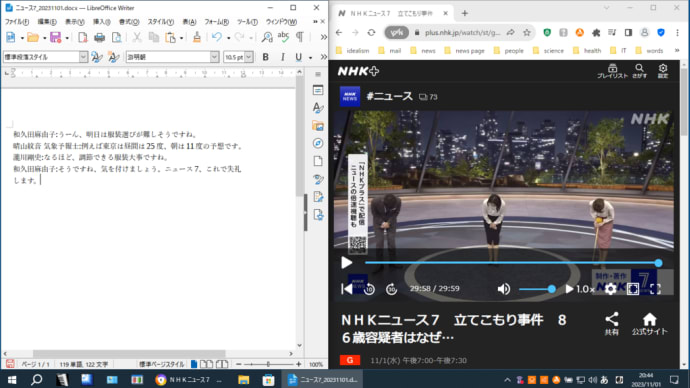This screenshot has width=690, height=388.
Task: Toggle underline formatting
Action: (x=299, y=57)
